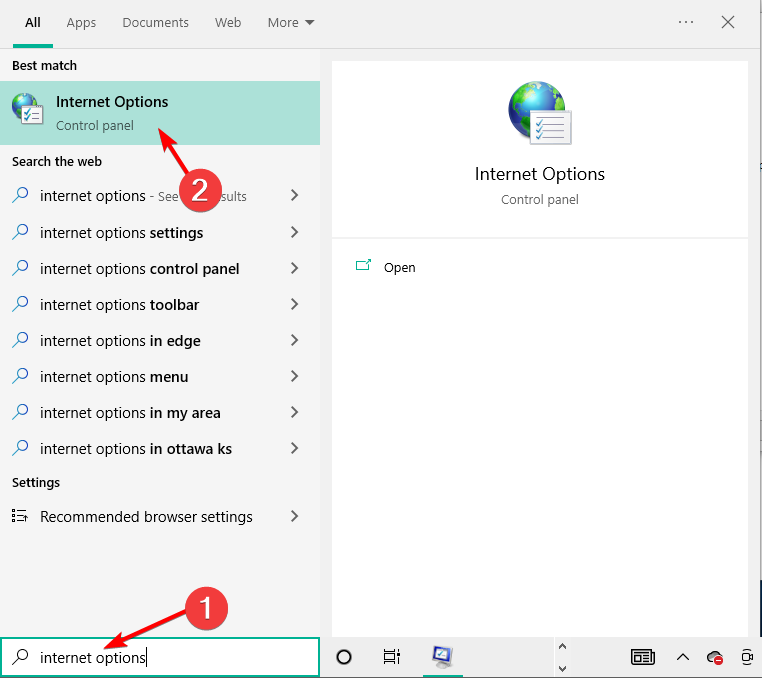Click search icon beside 'internet options menu'
Viewport: 762px width, 679px height.
click(20, 376)
